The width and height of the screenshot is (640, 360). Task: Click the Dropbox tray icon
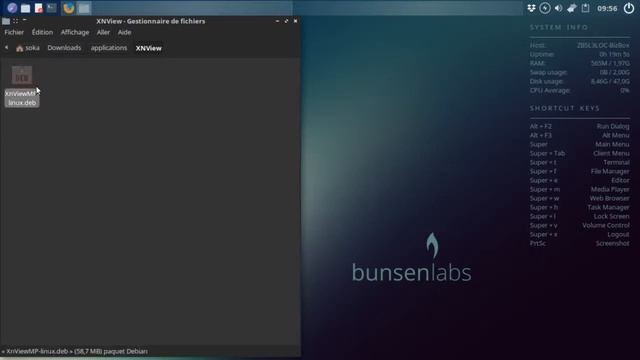[531, 8]
